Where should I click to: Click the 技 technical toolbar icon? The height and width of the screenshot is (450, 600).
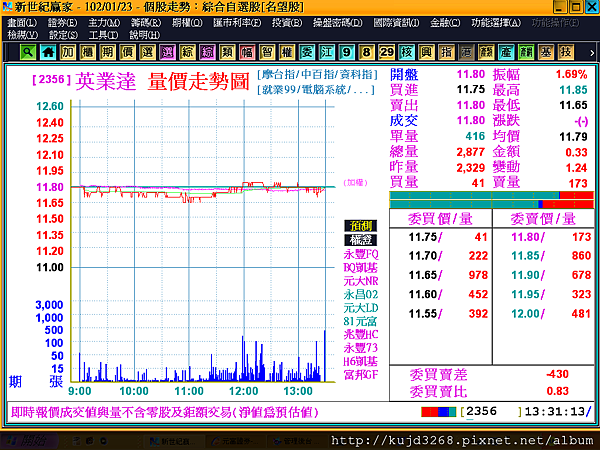click(x=565, y=52)
